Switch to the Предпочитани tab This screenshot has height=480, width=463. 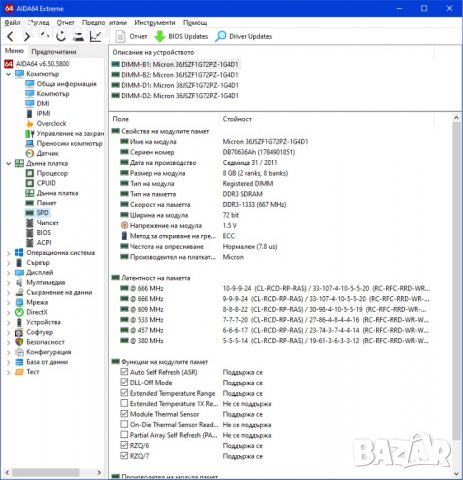coord(54,52)
